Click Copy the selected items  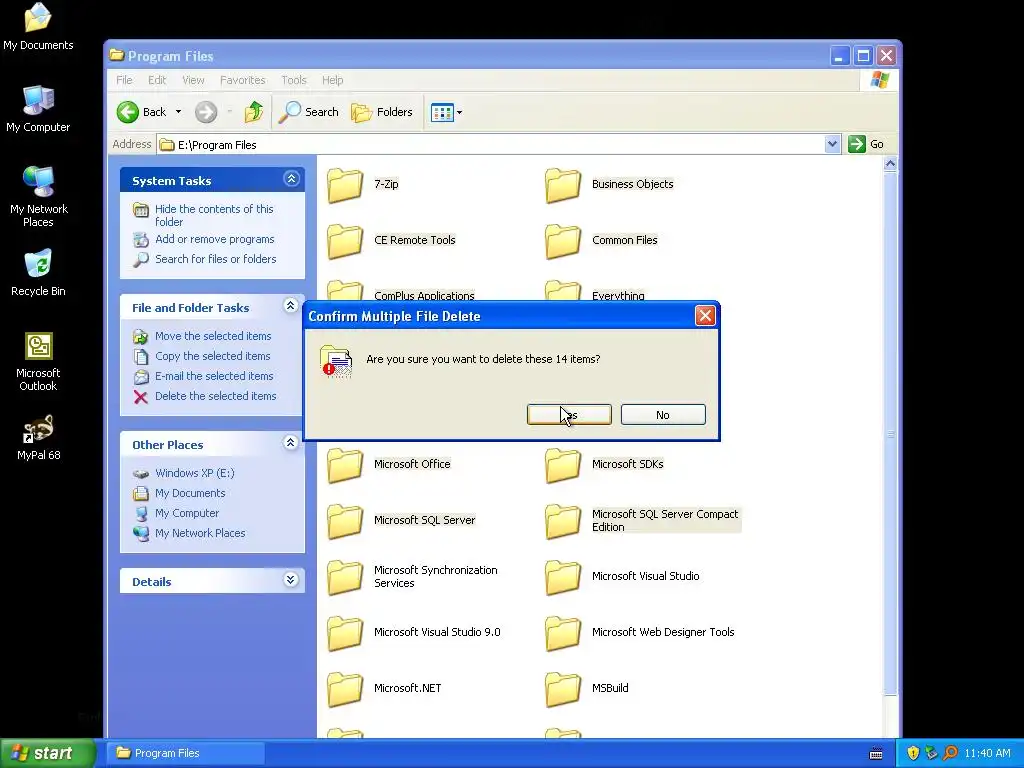click(212, 356)
